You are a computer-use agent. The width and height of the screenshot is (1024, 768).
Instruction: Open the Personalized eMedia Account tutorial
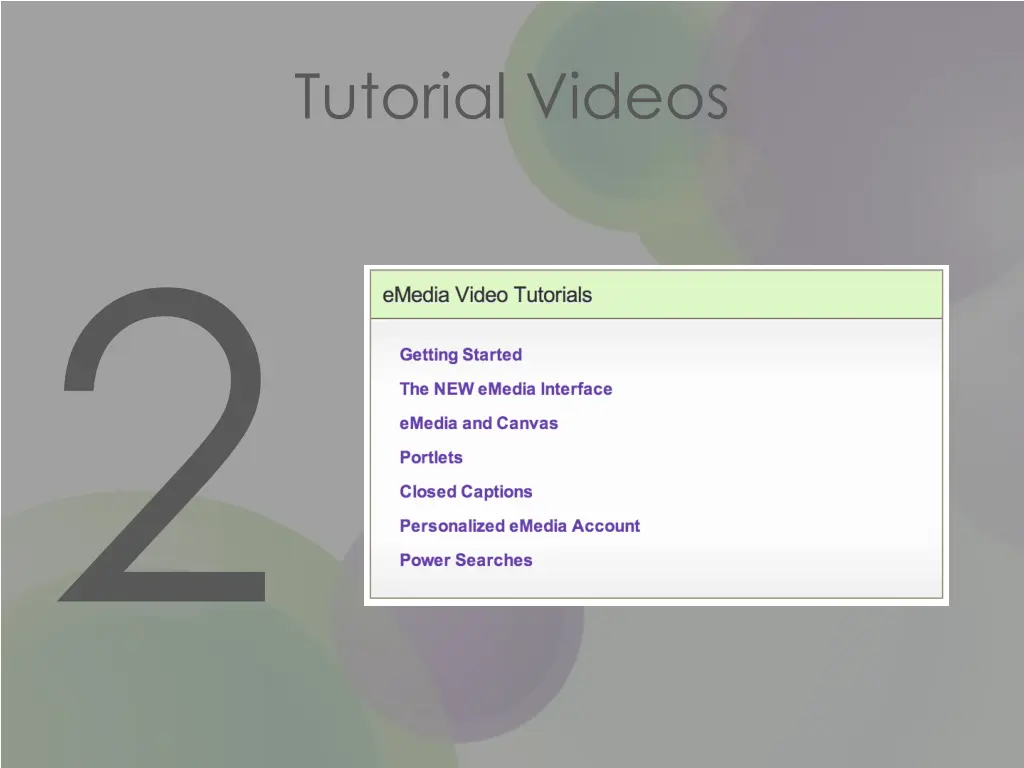[x=519, y=526]
